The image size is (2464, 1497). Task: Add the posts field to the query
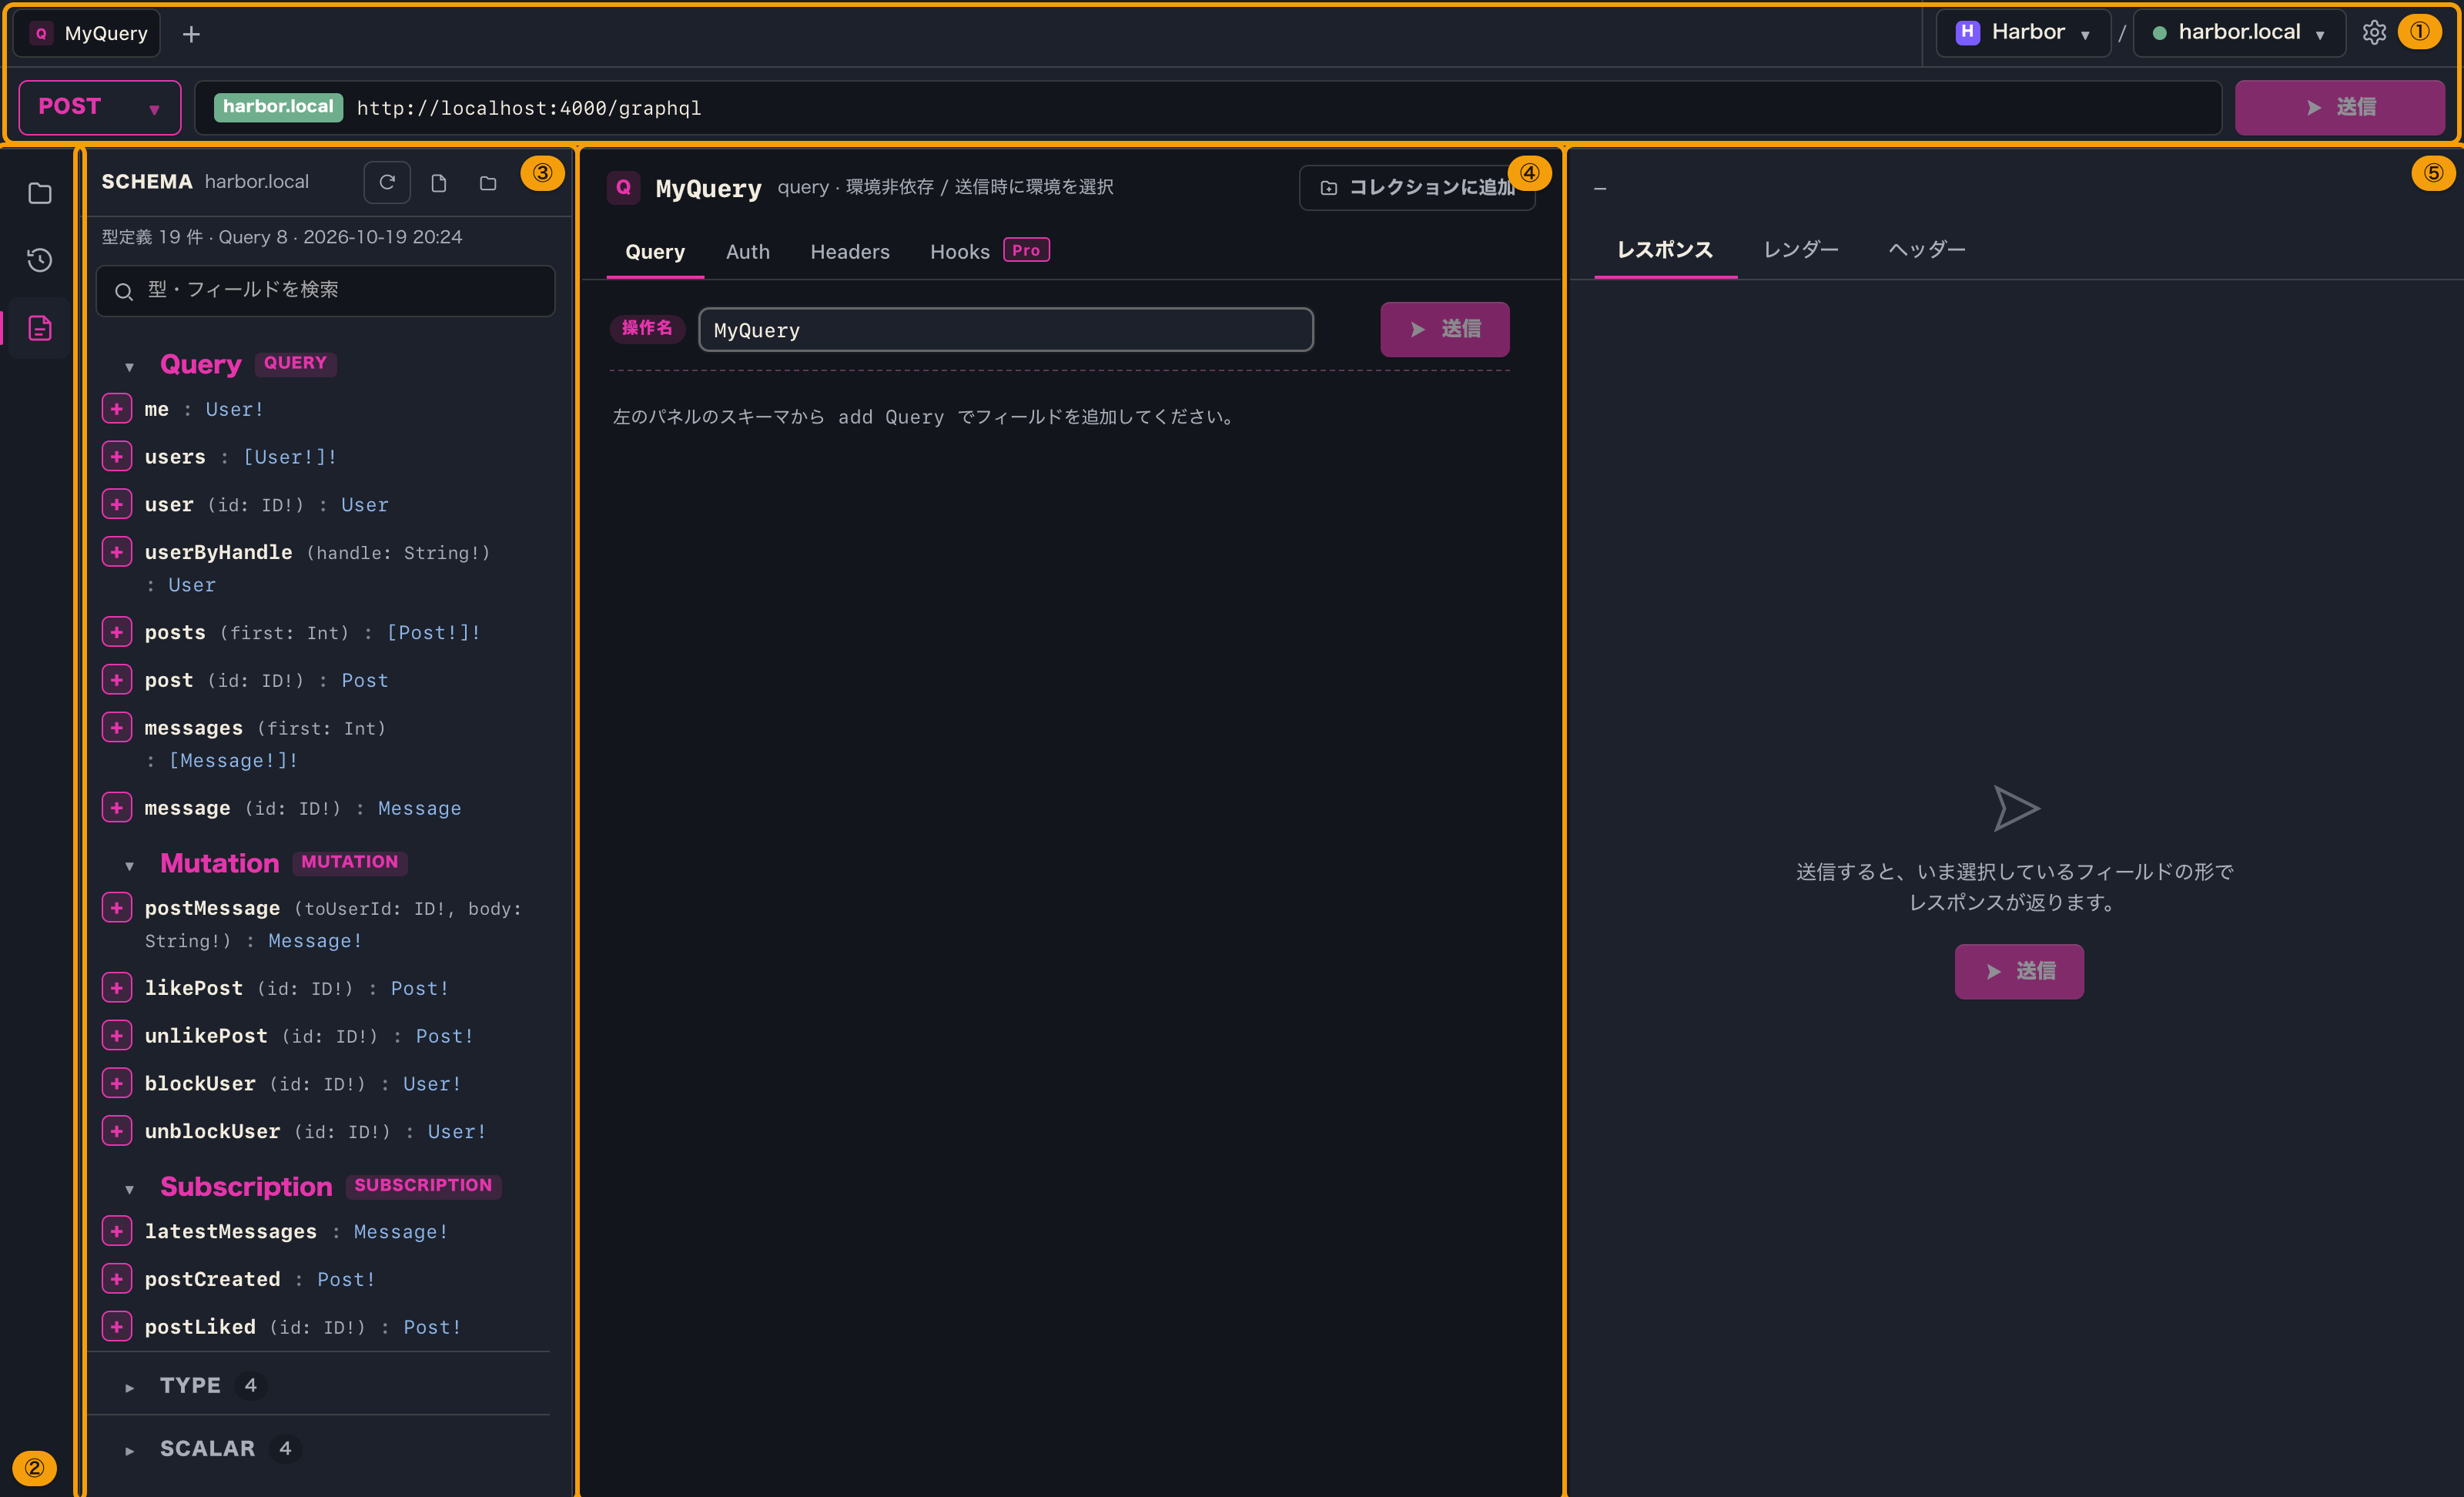(x=117, y=632)
